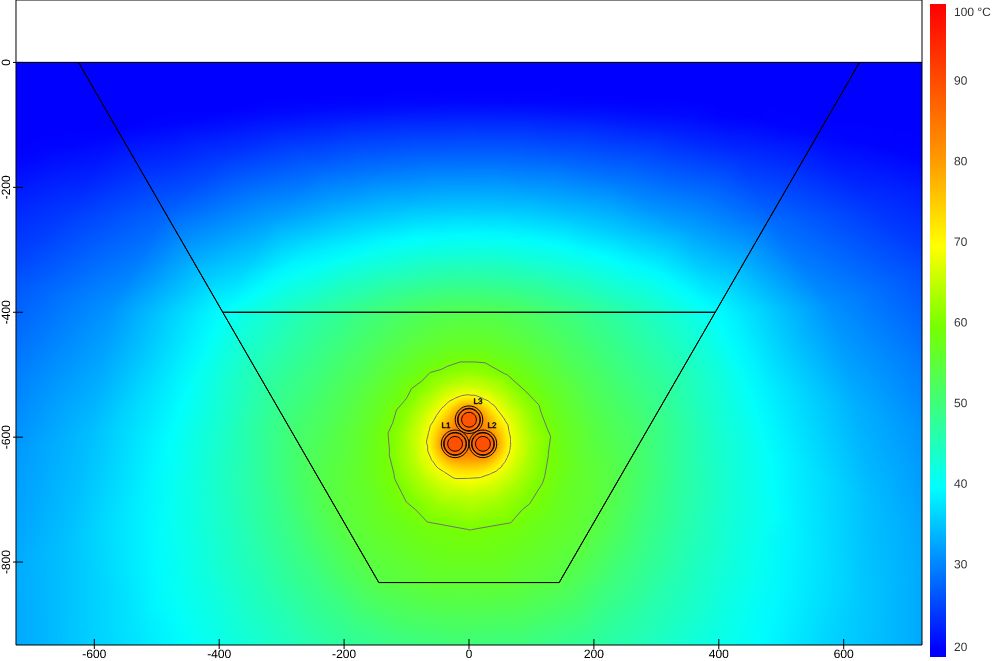
Task: Click the L1 cable conductor
Action: [454, 443]
